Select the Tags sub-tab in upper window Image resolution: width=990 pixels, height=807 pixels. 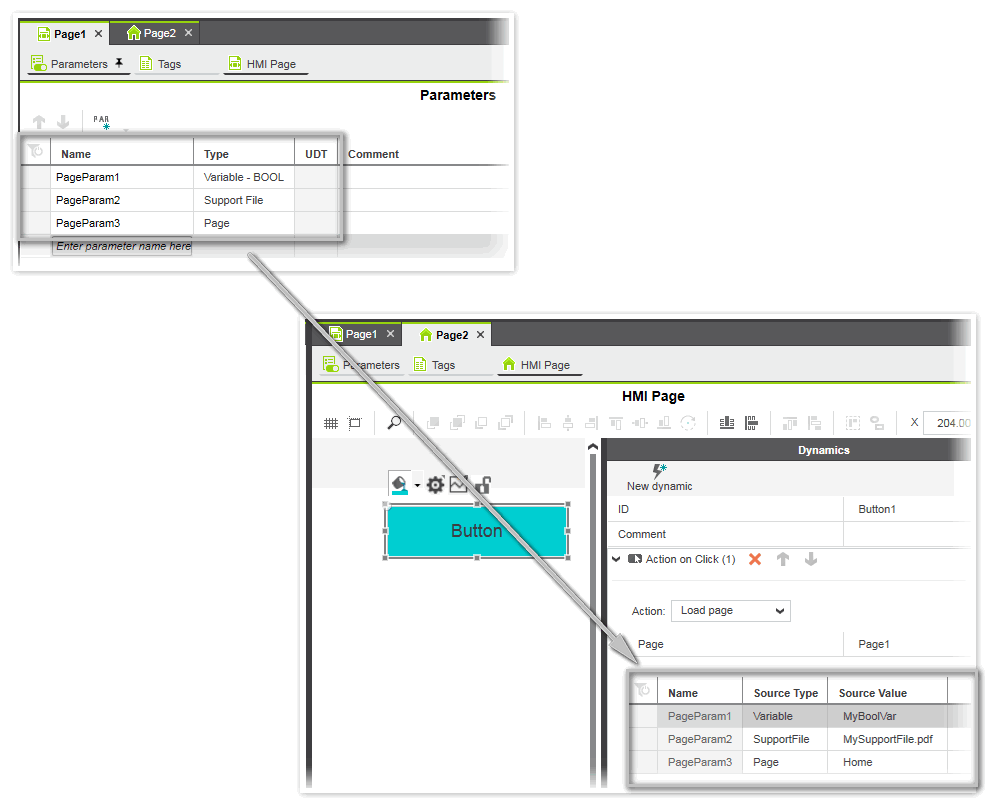click(169, 64)
